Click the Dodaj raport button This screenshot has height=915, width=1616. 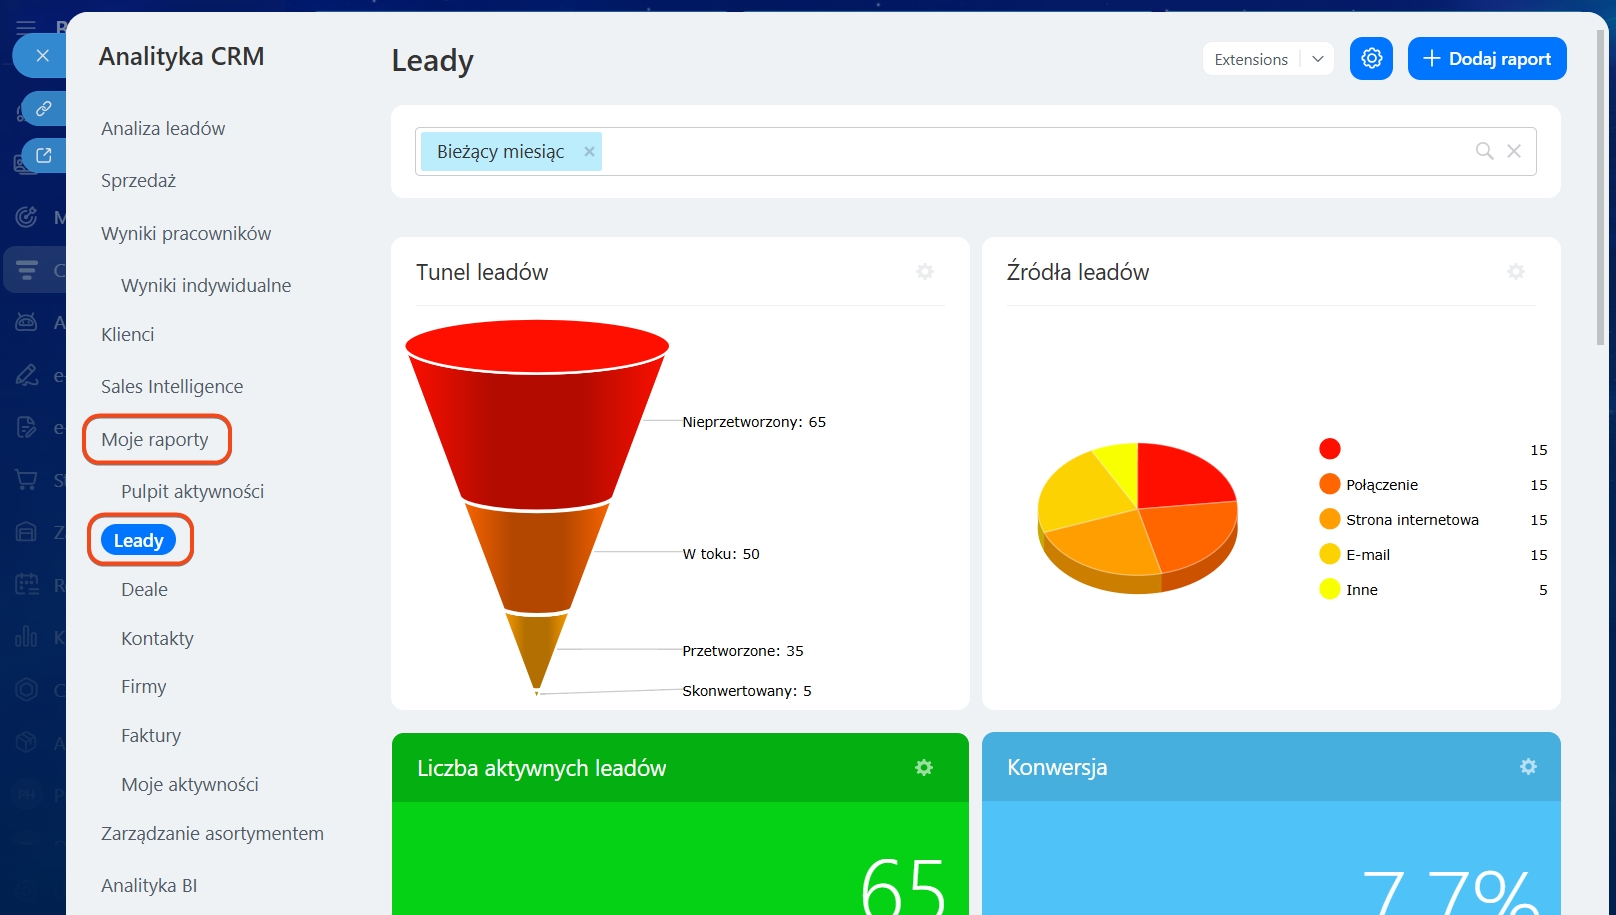pos(1486,59)
